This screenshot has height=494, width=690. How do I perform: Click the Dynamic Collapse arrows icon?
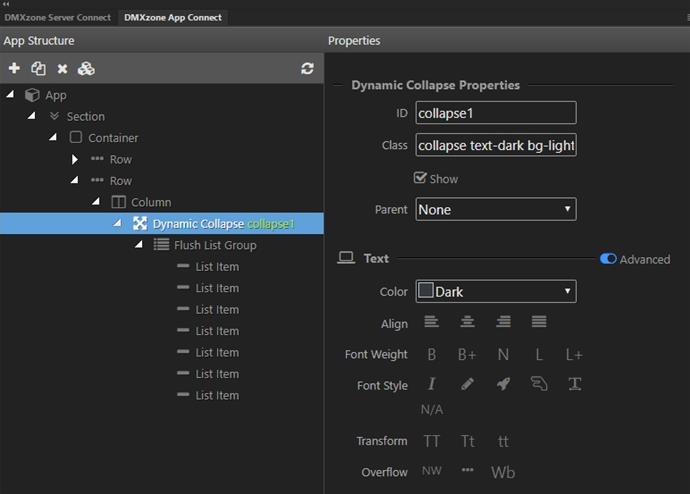tap(140, 223)
